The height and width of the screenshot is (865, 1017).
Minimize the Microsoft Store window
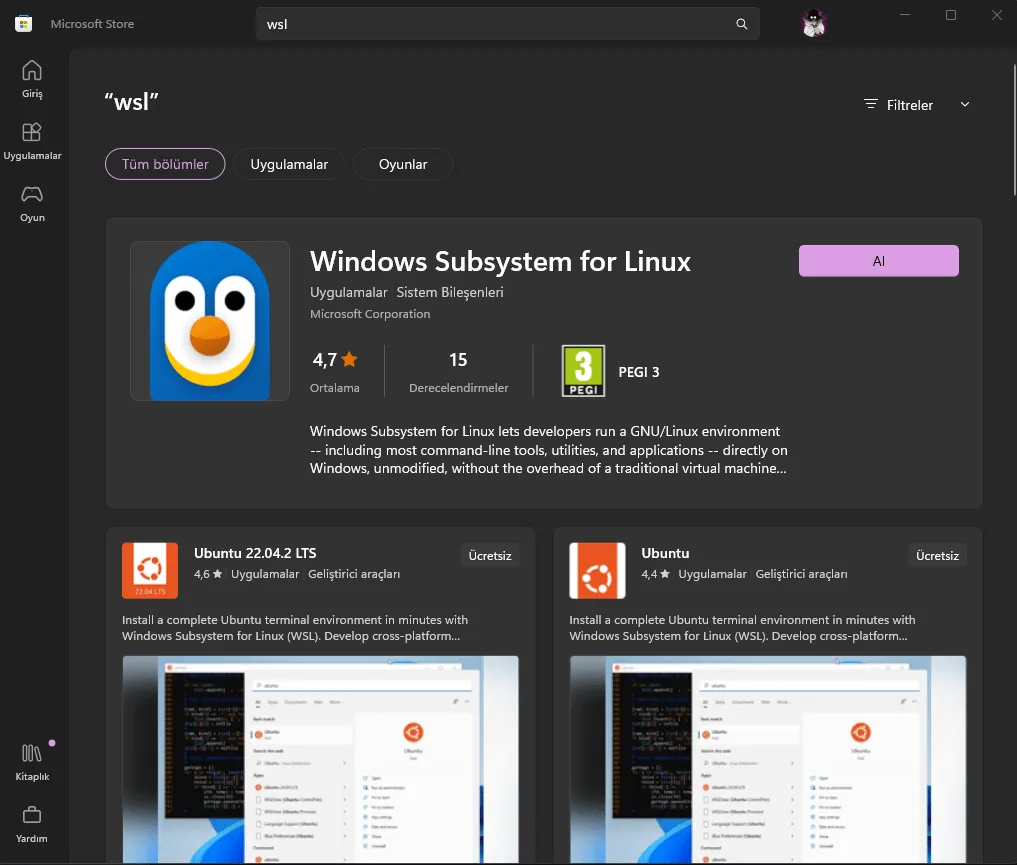tap(905, 15)
